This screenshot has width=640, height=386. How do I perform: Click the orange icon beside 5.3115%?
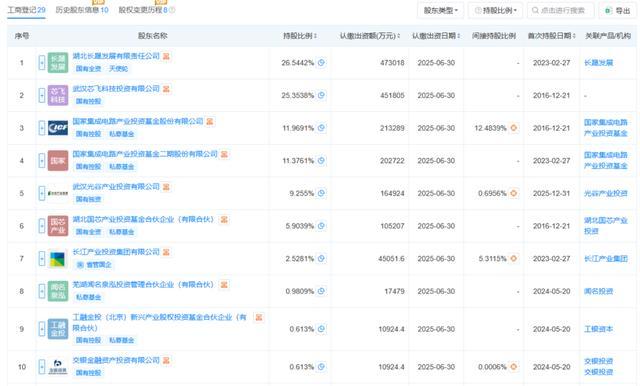click(x=513, y=258)
